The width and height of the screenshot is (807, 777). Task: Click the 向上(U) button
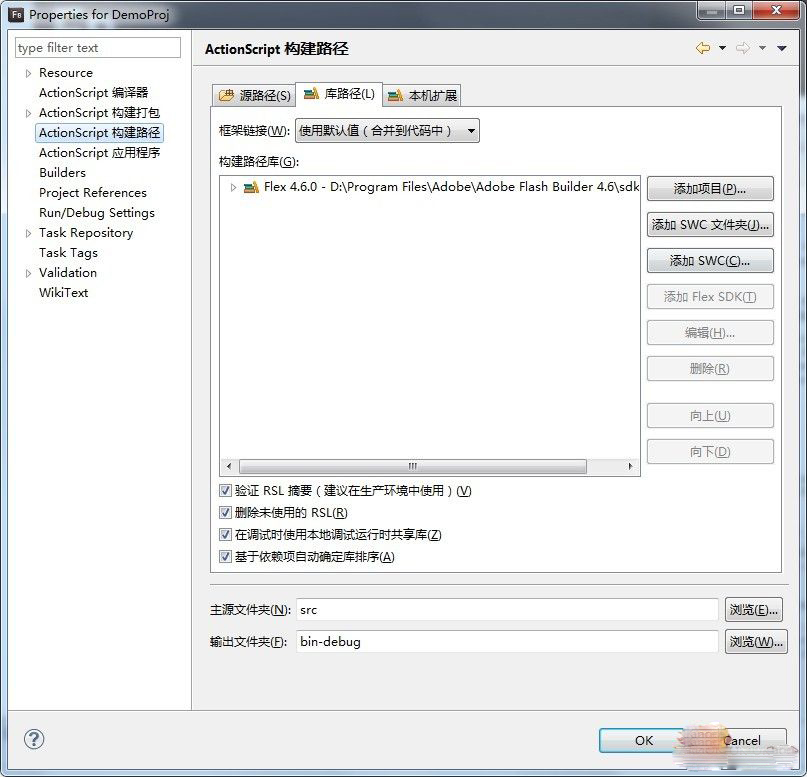click(710, 416)
